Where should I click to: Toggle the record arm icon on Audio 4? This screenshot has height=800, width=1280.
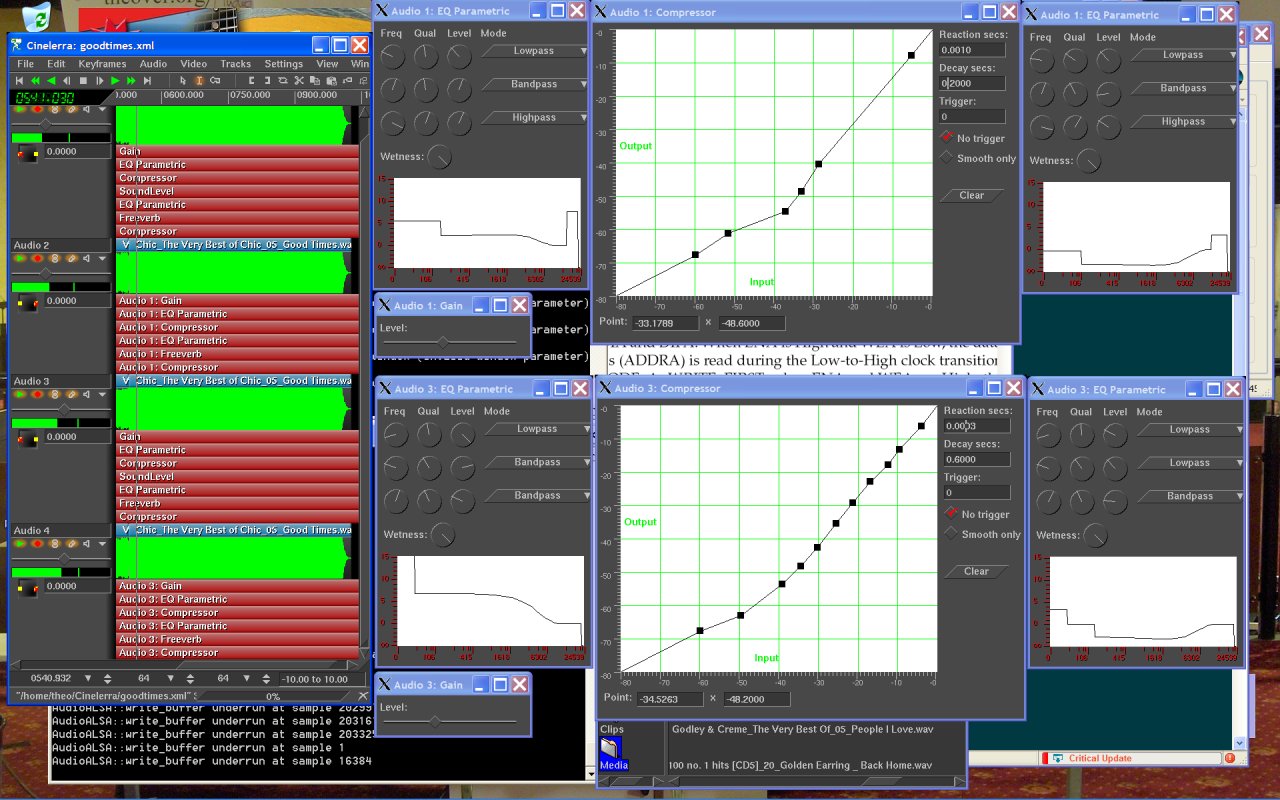pyautogui.click(x=37, y=544)
